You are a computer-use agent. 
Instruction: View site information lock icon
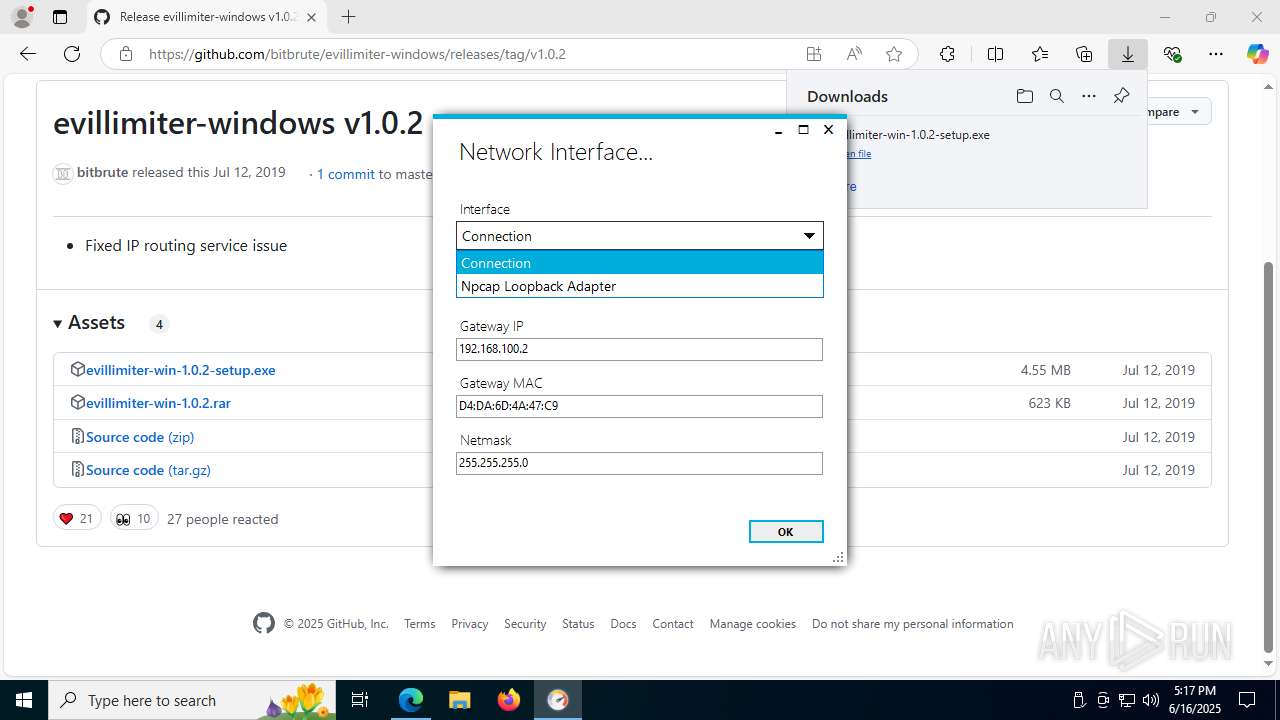point(125,54)
